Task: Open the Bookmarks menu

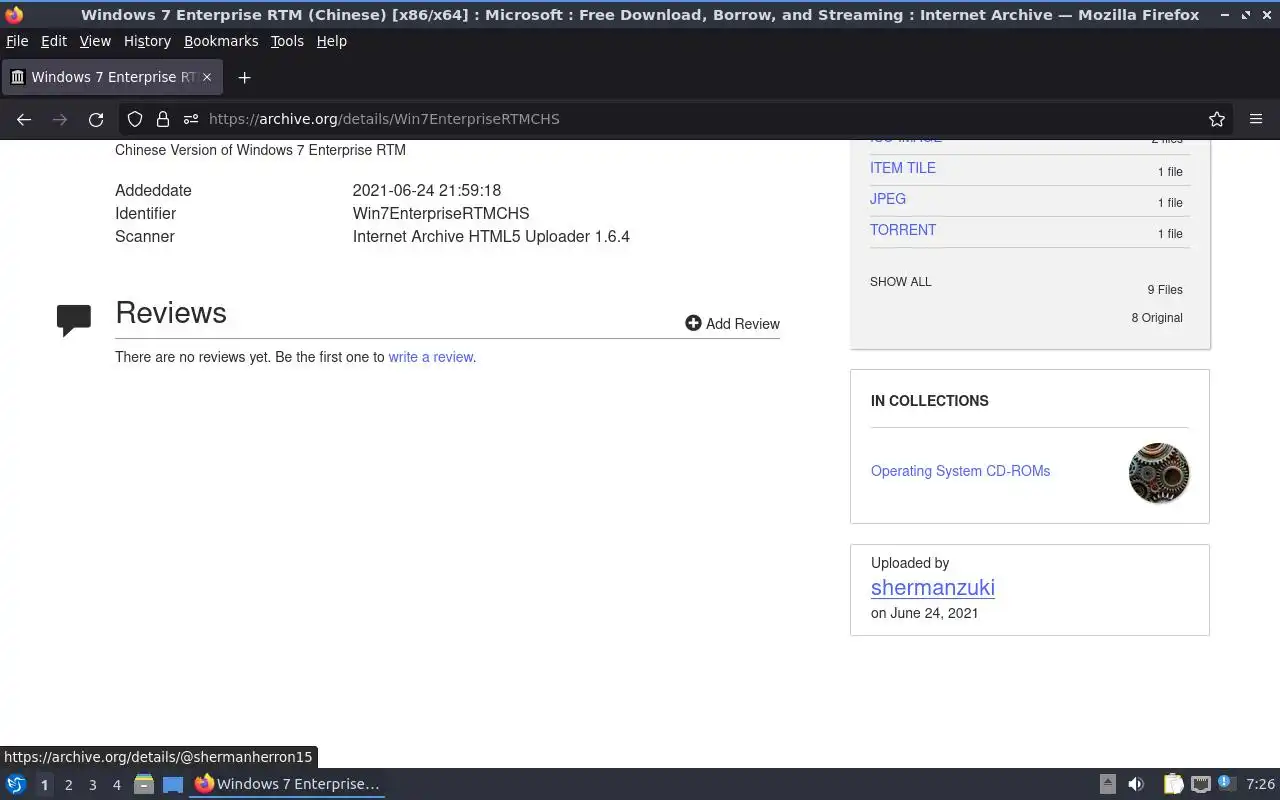Action: coord(221,41)
